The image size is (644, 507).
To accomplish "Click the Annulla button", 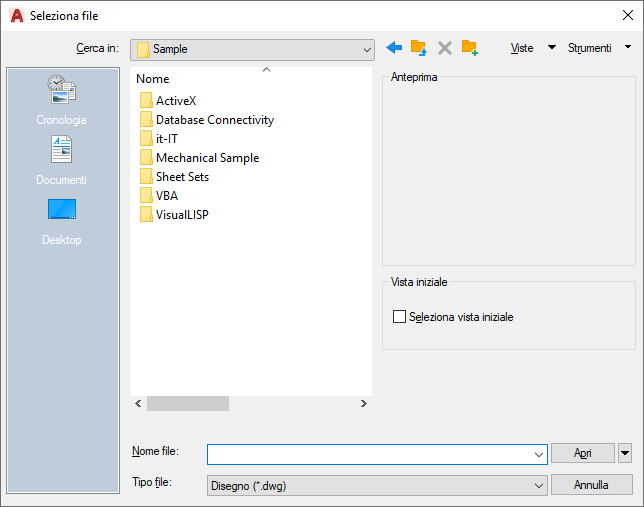I will click(x=591, y=485).
